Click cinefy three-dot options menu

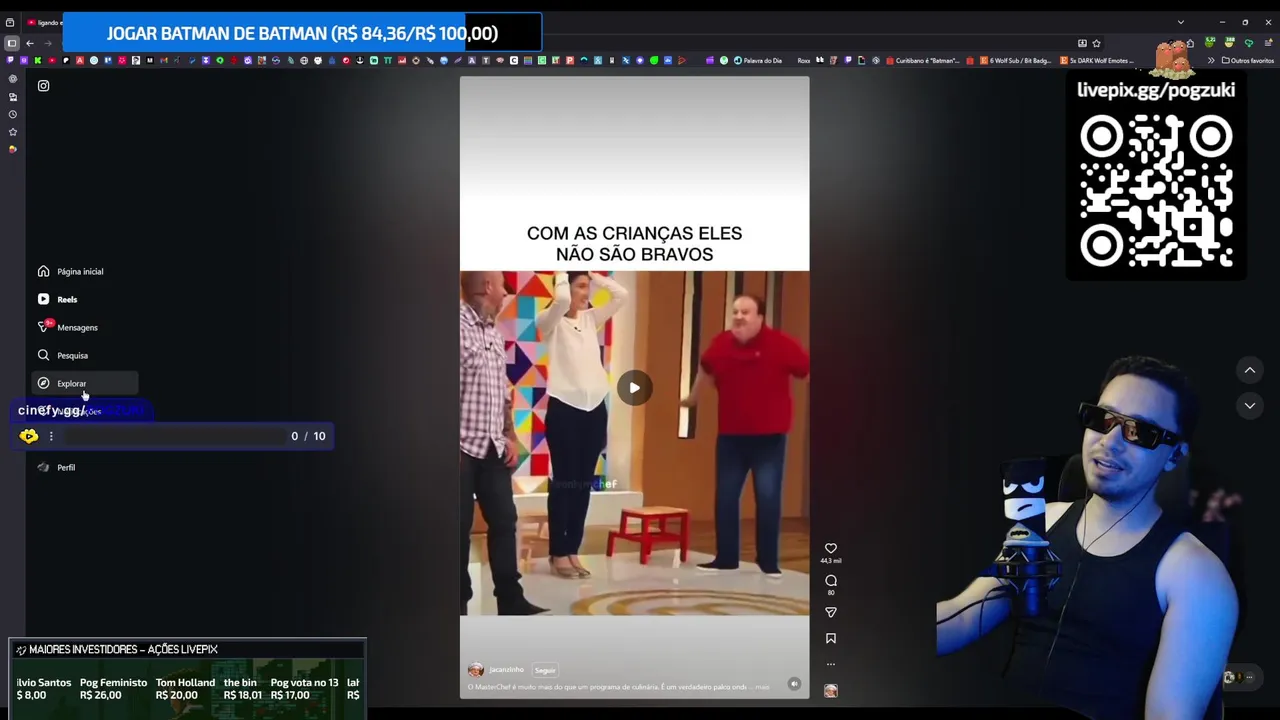pos(51,436)
